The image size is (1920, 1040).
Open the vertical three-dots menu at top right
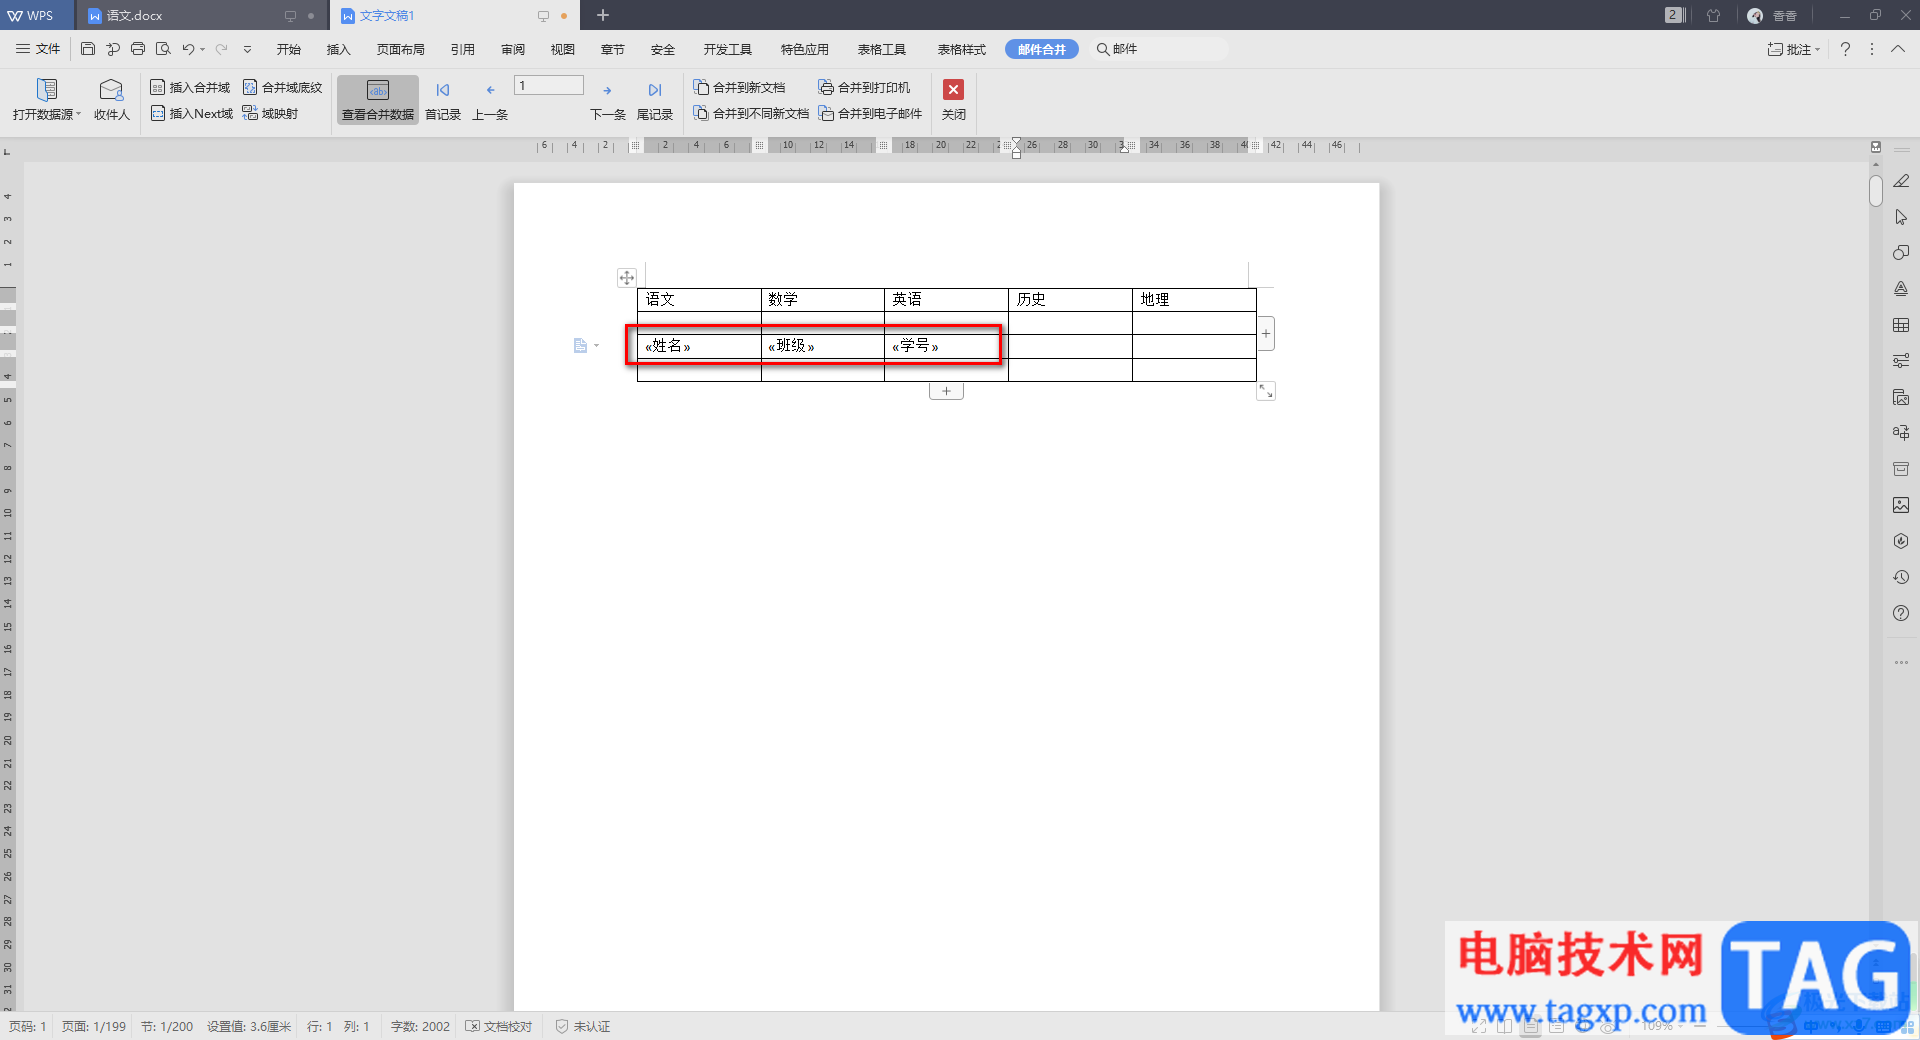1872,49
